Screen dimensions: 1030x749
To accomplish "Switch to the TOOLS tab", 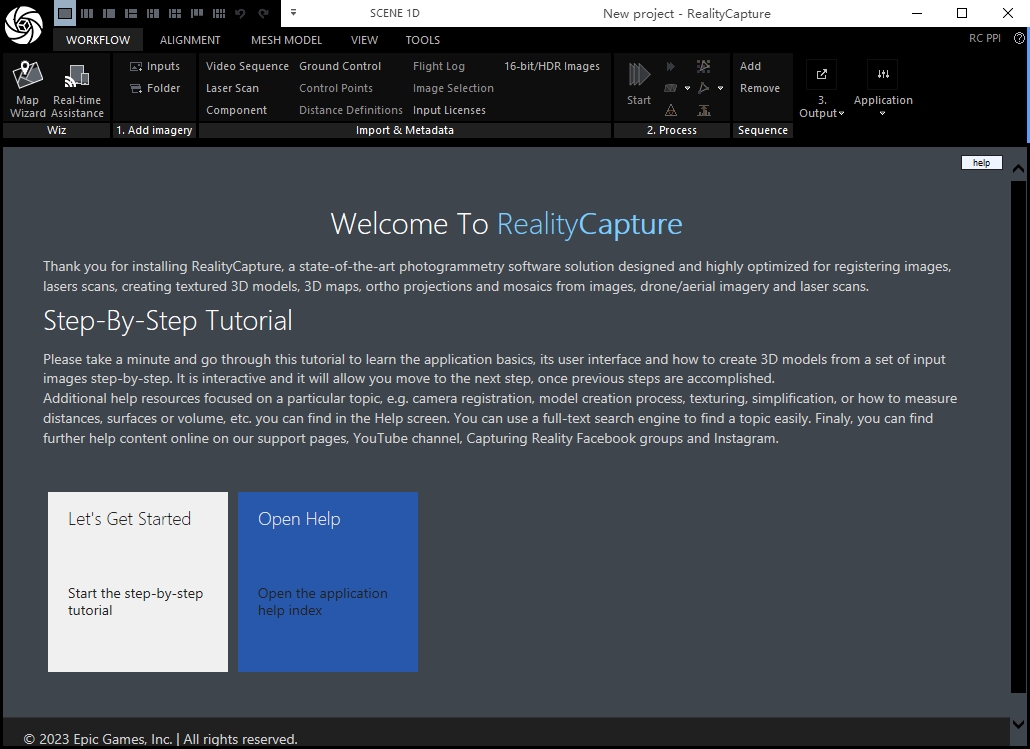I will tap(422, 40).
